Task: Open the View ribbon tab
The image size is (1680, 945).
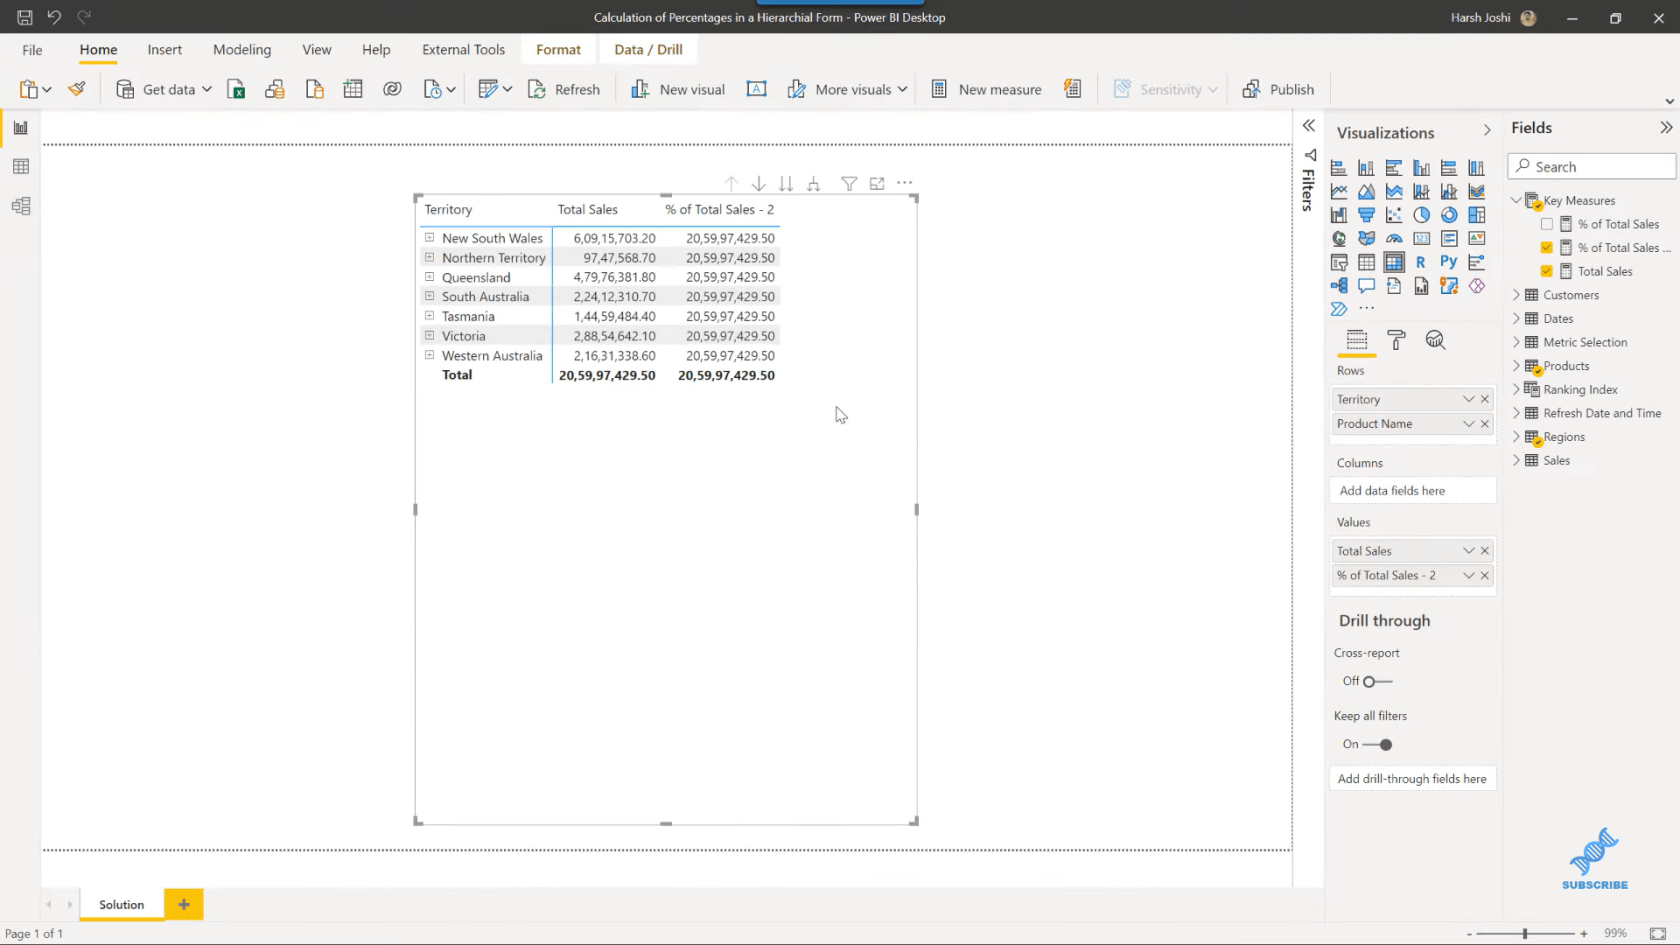Action: [x=317, y=50]
